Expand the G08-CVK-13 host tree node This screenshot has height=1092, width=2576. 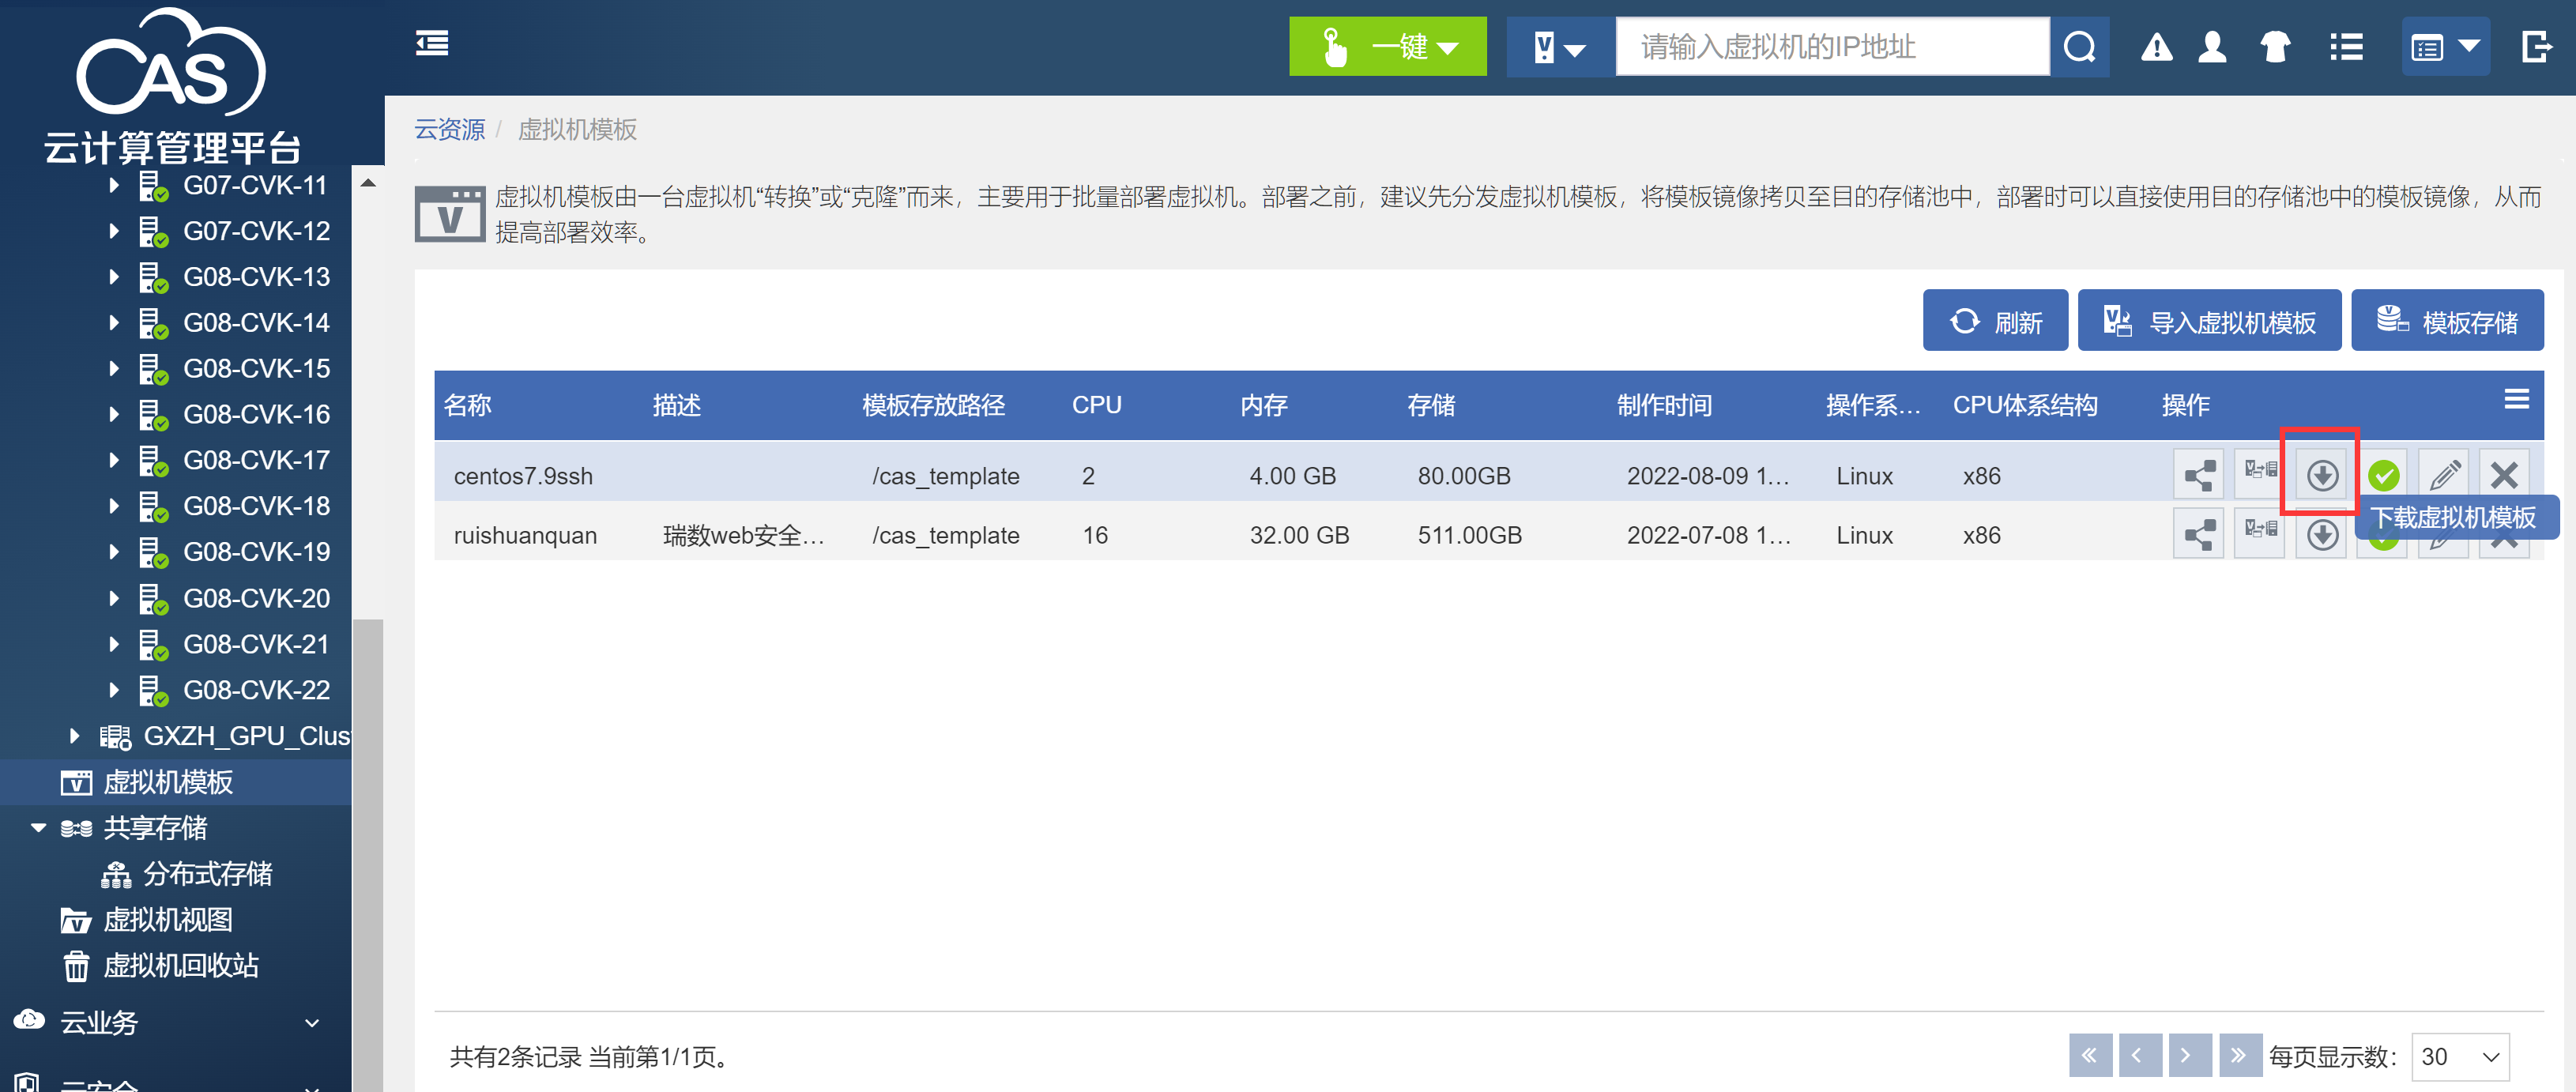[114, 277]
